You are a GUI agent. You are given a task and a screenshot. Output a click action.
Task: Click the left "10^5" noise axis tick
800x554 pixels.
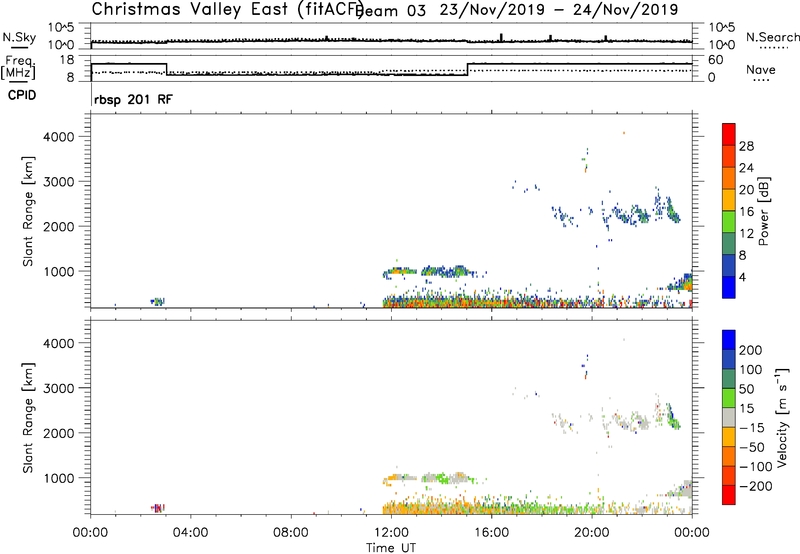pos(61,28)
